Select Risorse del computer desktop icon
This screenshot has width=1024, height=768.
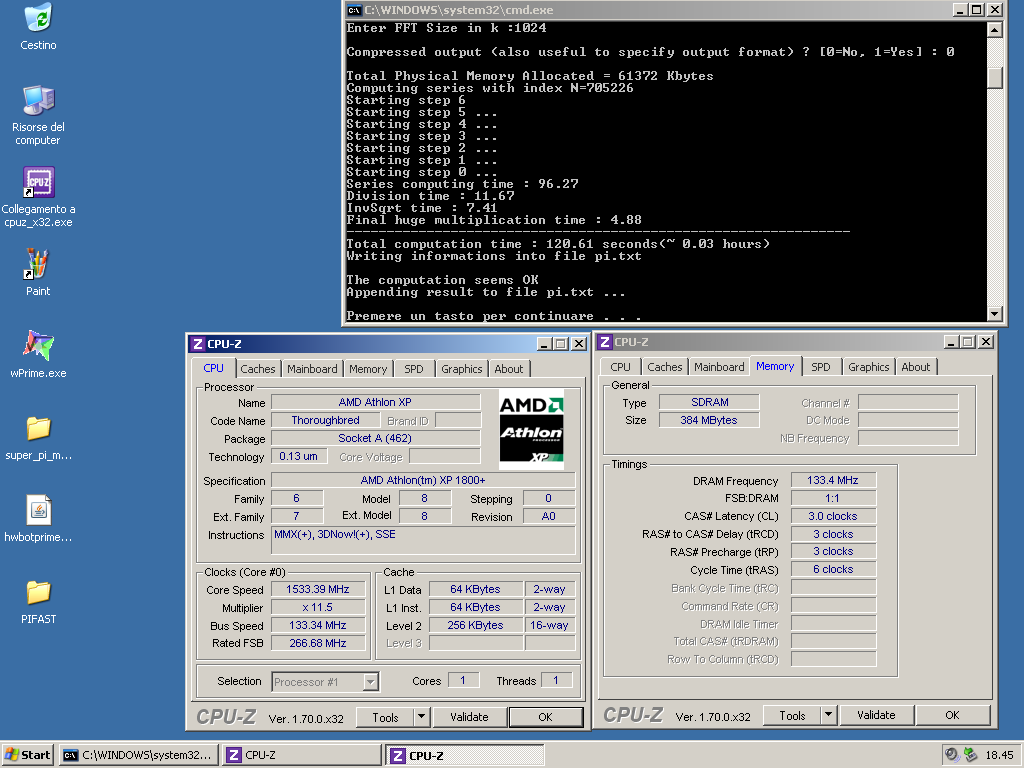pos(39,100)
